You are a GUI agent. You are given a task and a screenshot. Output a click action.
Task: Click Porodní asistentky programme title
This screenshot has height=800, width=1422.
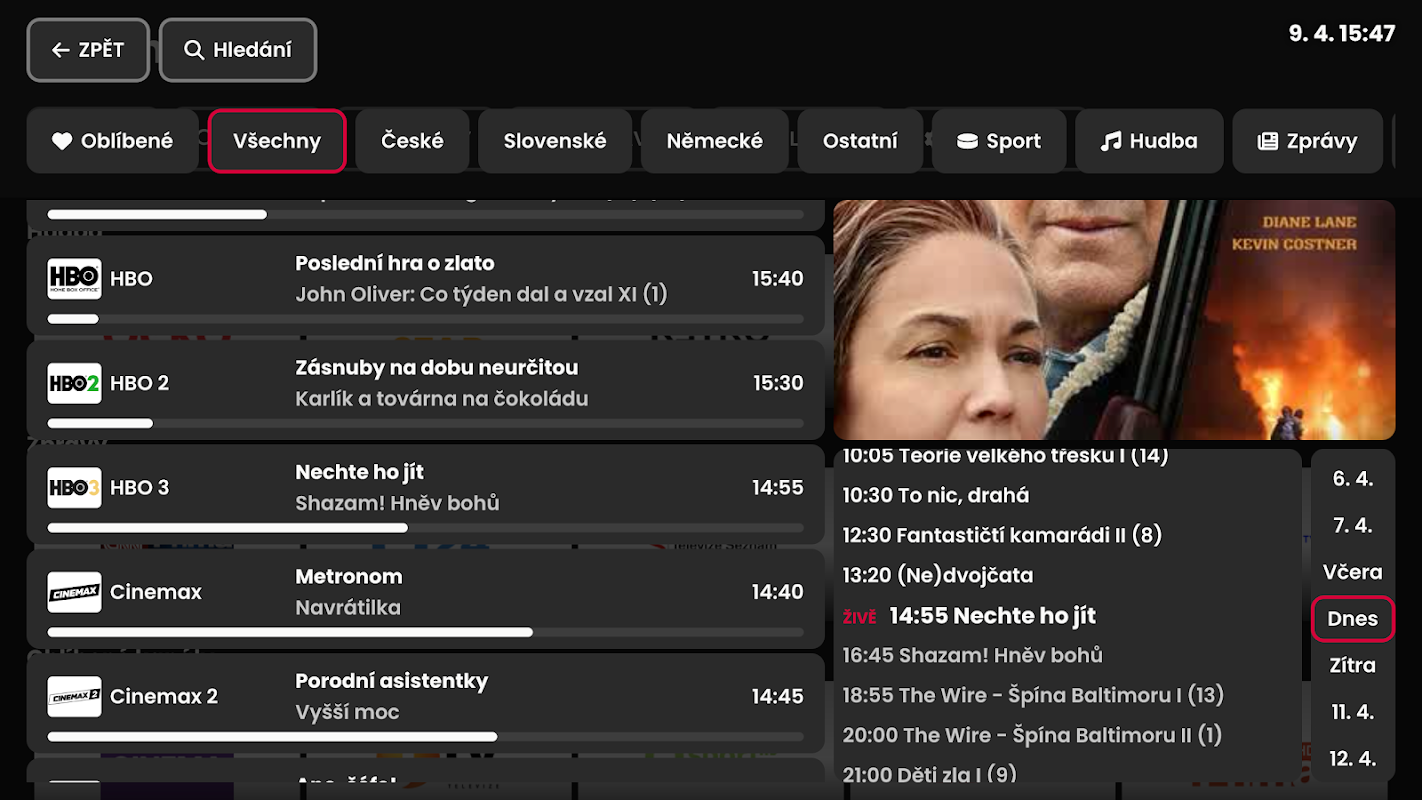(392, 681)
